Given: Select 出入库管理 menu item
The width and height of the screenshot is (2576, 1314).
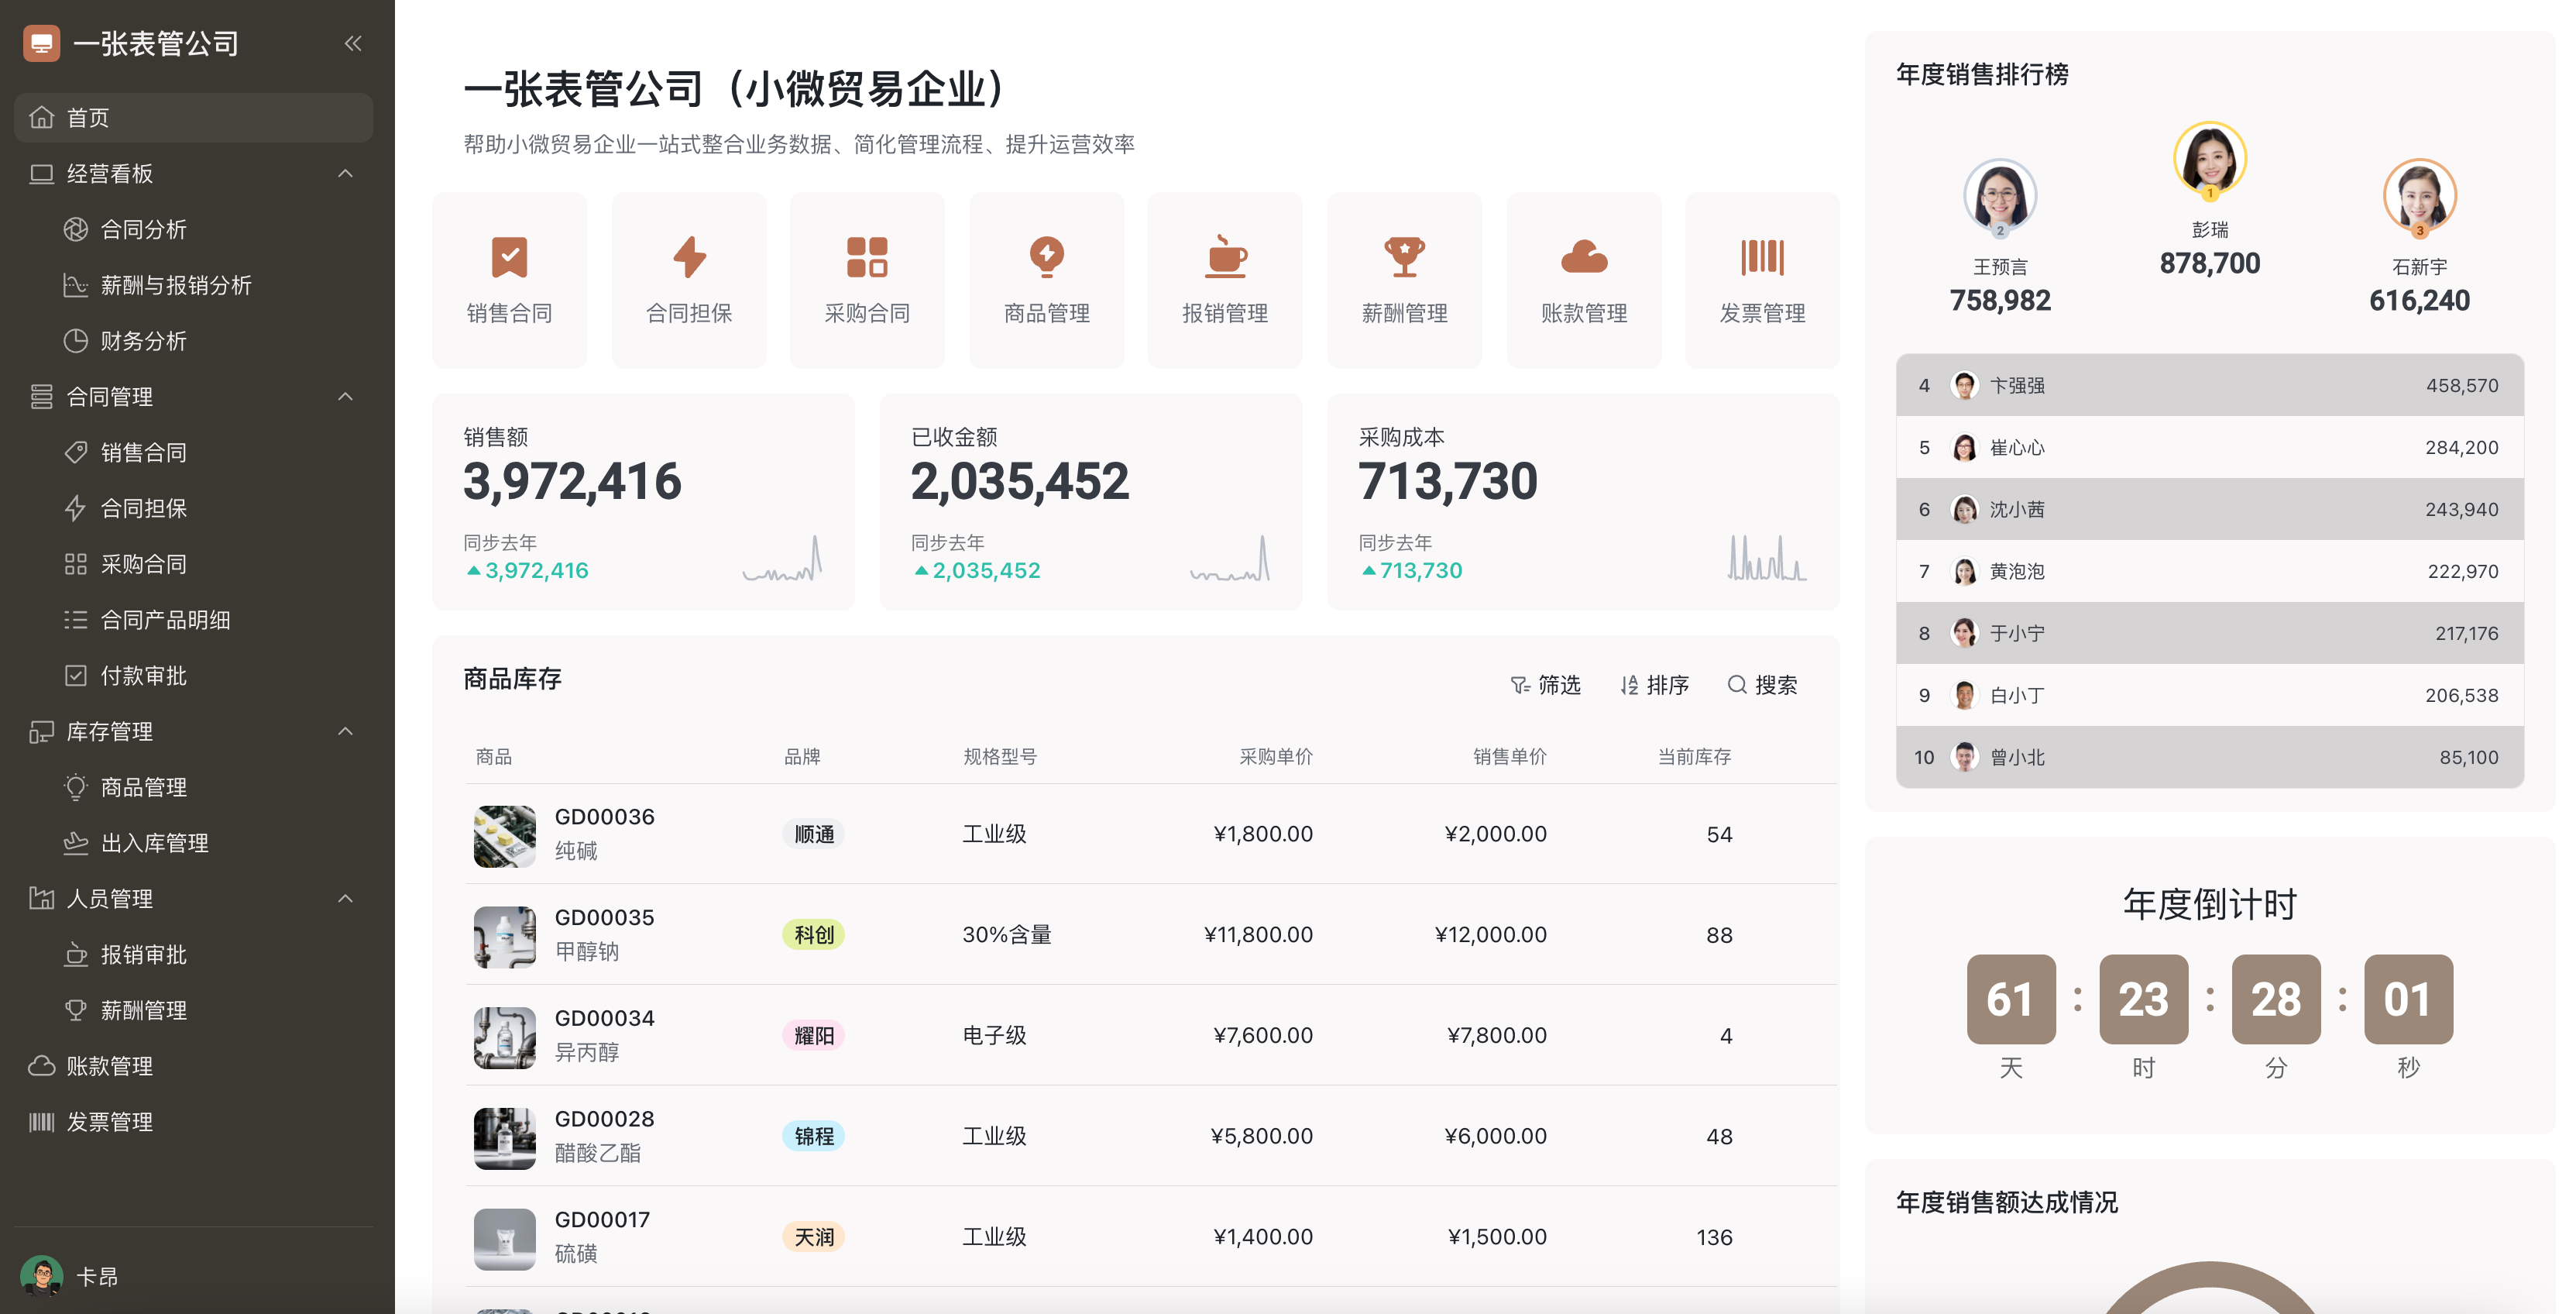Looking at the screenshot, I should pyautogui.click(x=154, y=843).
